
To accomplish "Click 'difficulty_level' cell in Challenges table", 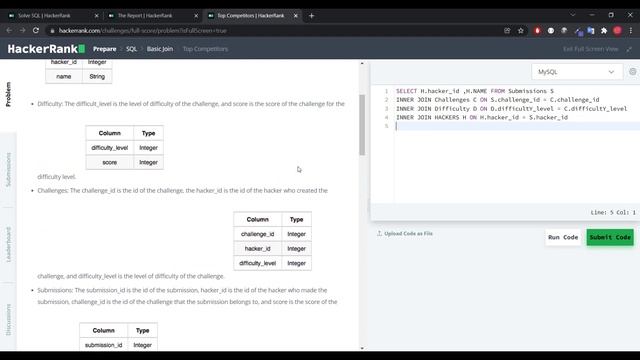I will pos(258,263).
